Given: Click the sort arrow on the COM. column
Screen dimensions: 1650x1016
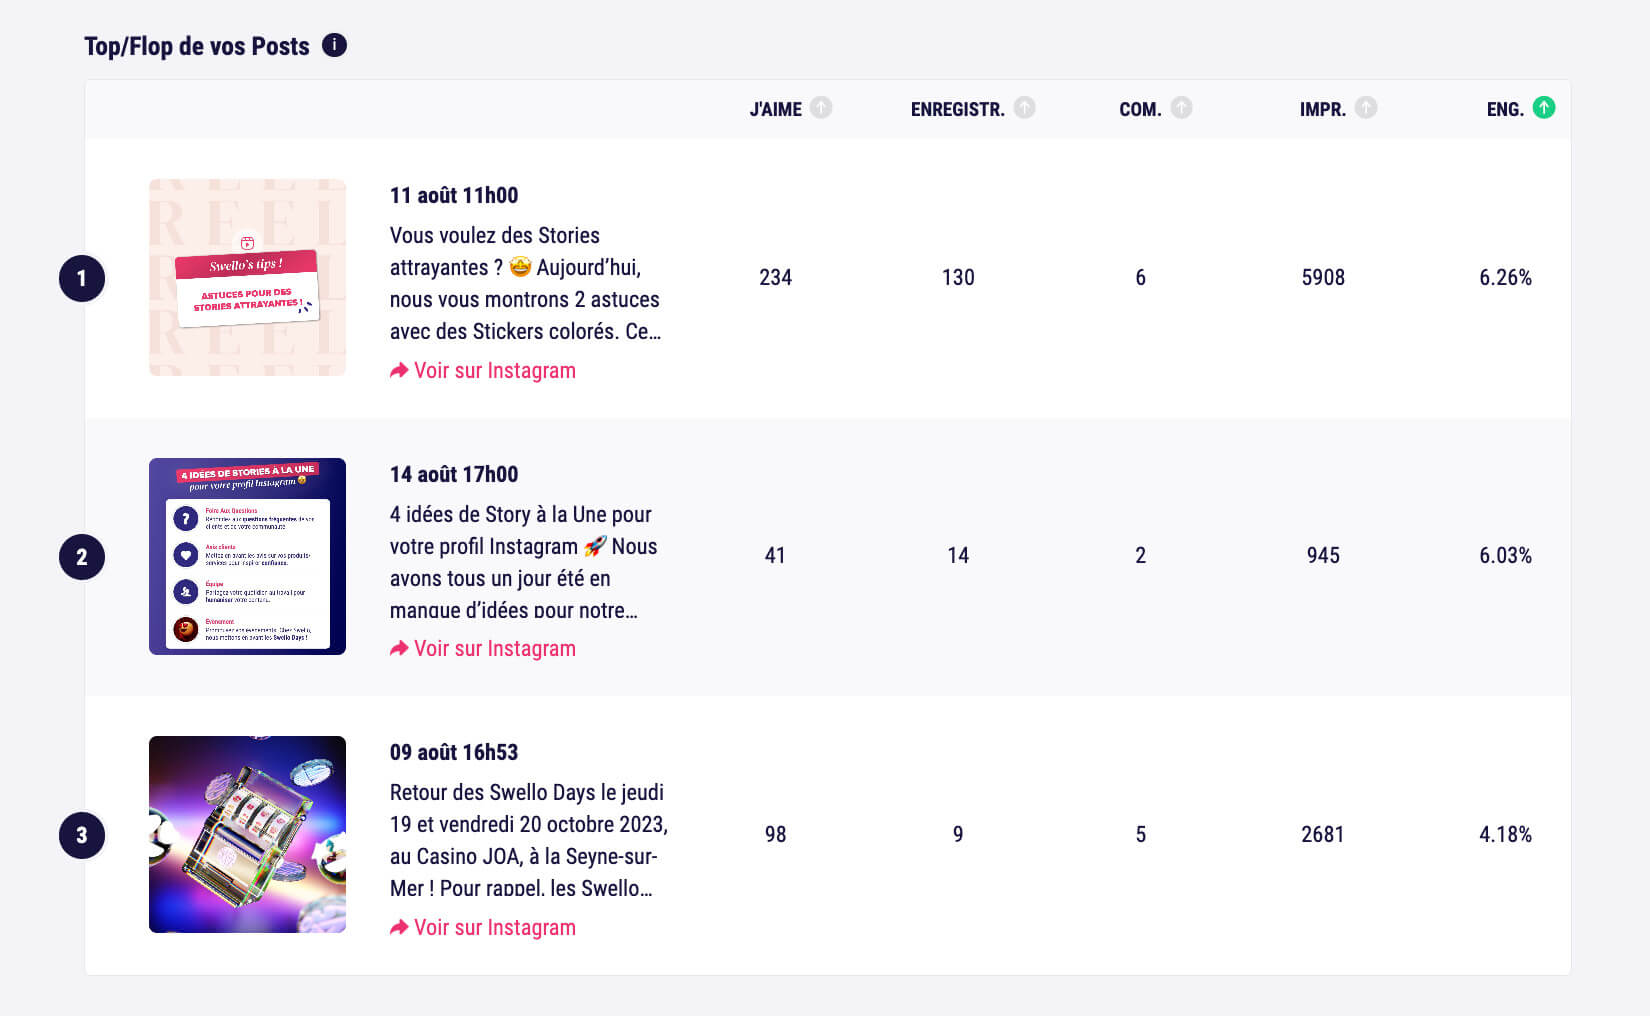Looking at the screenshot, I should point(1183,107).
